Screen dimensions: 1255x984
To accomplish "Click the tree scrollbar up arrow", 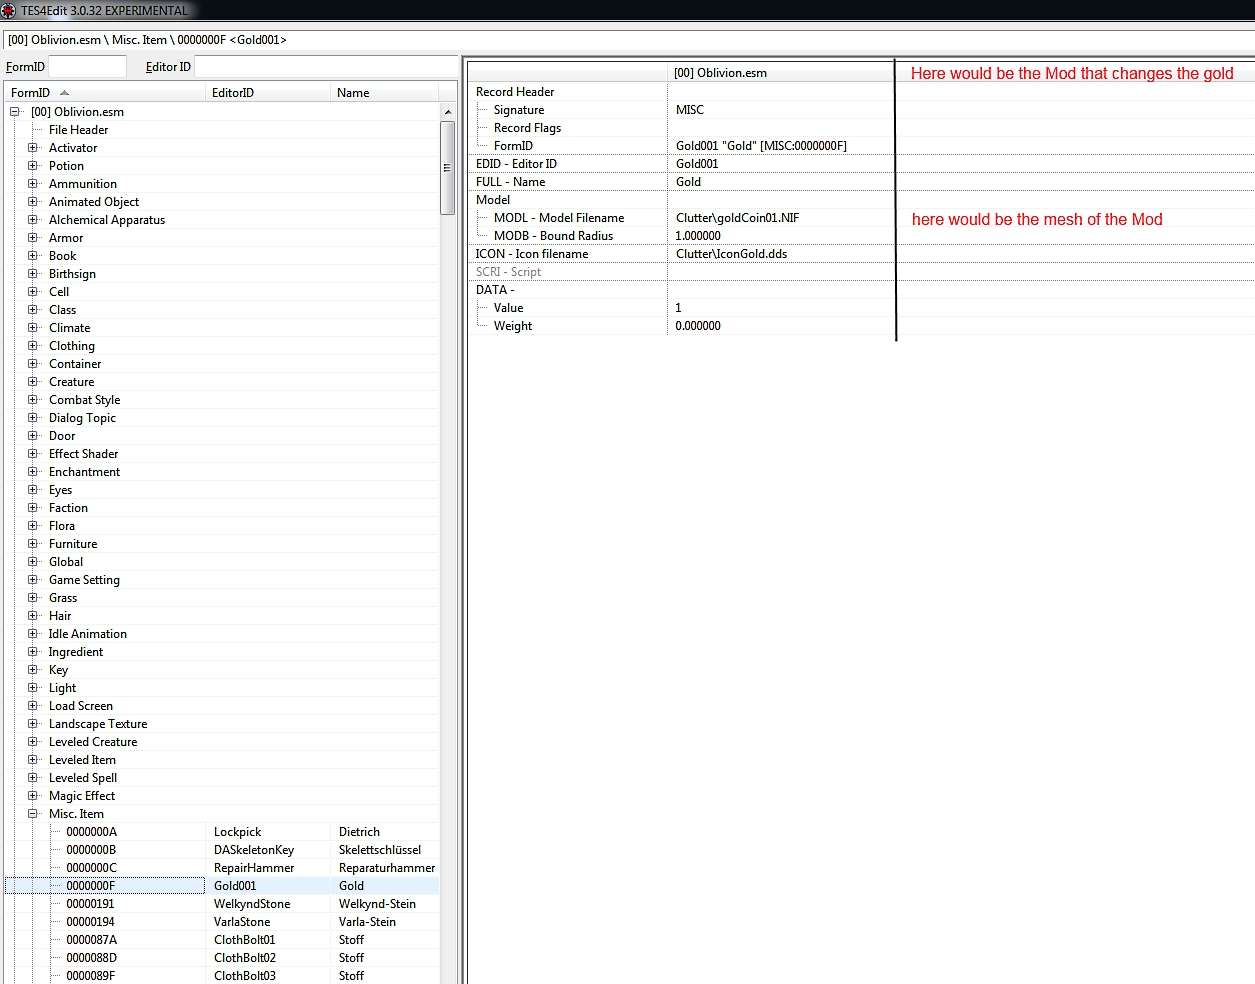I will pos(447,112).
